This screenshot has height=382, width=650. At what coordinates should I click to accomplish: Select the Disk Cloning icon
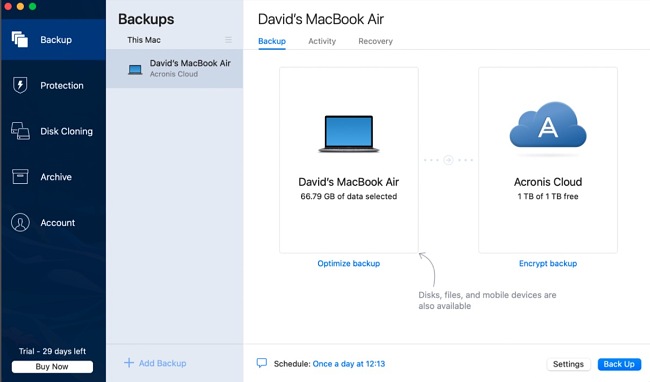pos(20,131)
